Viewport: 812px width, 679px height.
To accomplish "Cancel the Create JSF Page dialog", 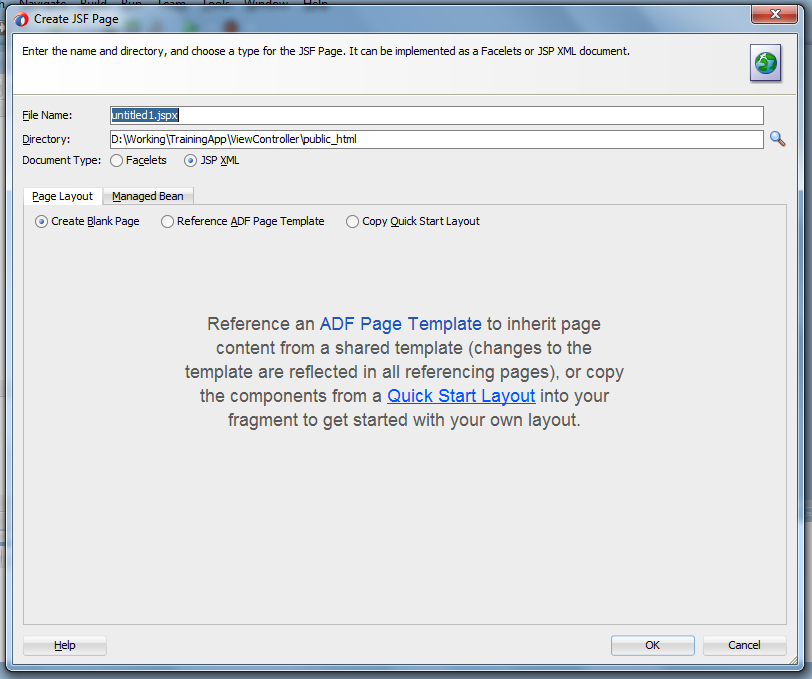I will click(x=744, y=645).
